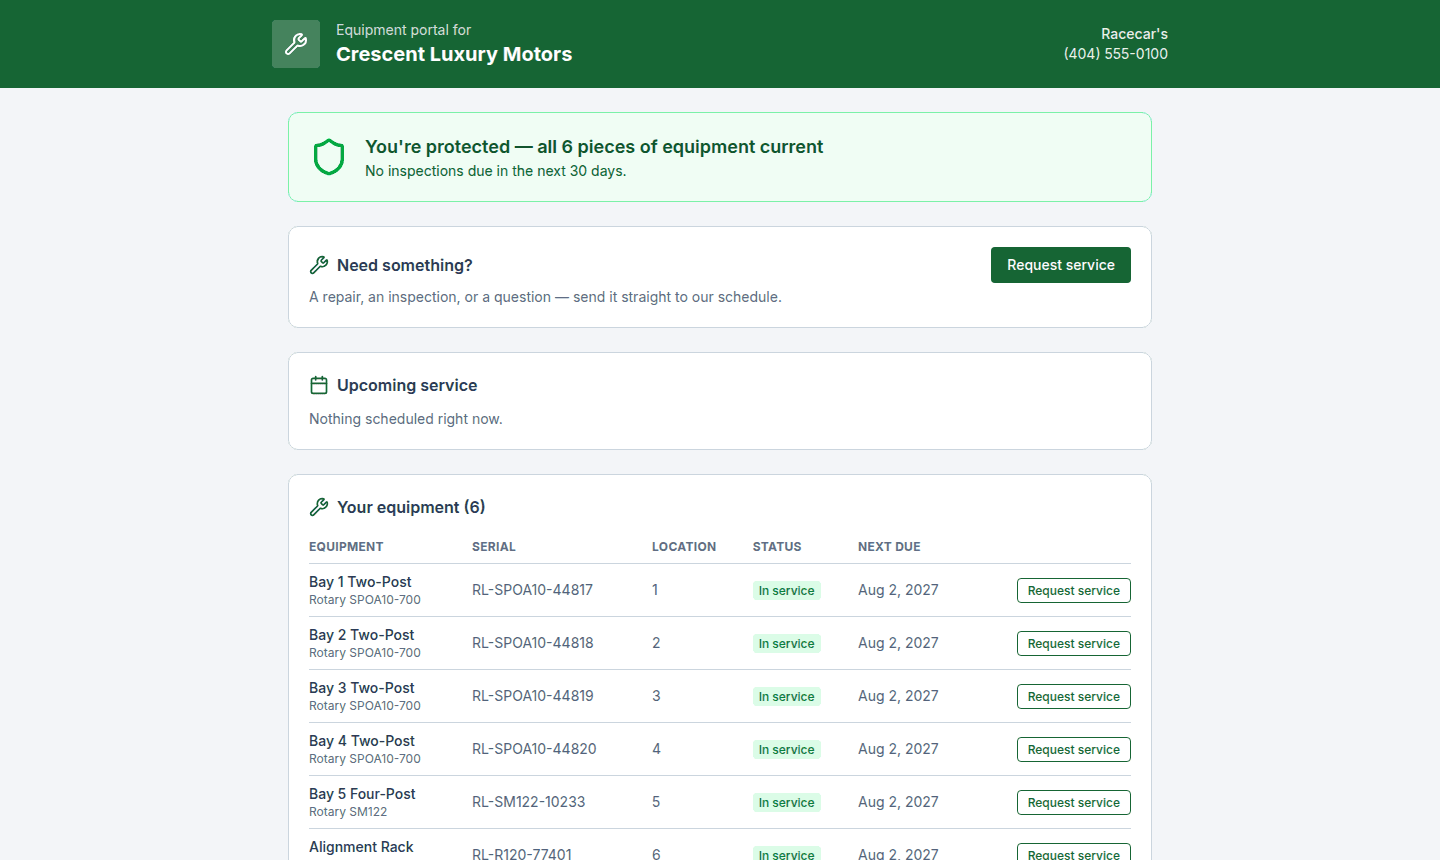Click In service badge for Bay 5
Viewport: 1440px width, 860px height.
pyautogui.click(x=787, y=803)
